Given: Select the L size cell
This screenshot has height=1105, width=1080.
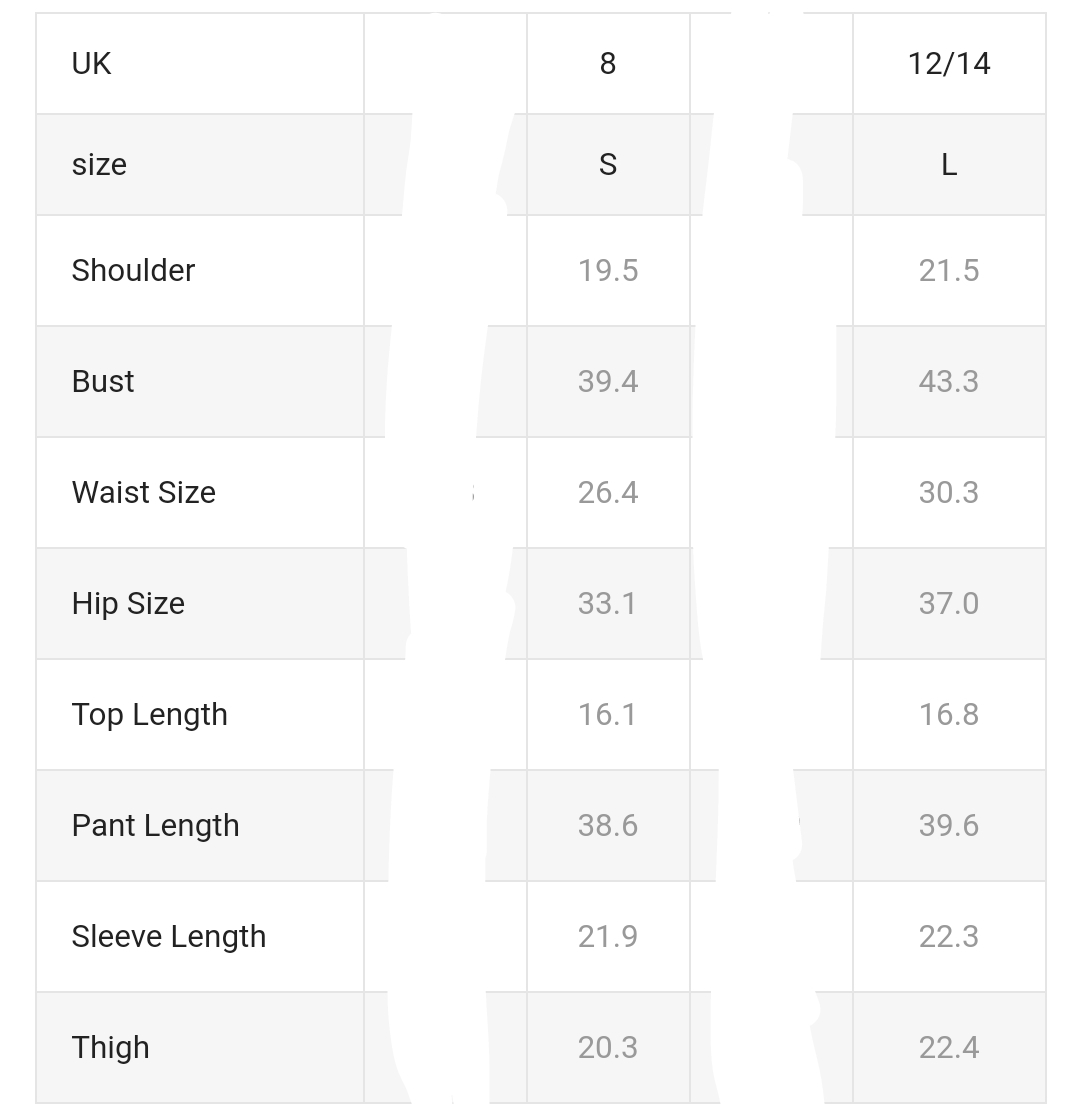Looking at the screenshot, I should pyautogui.click(x=949, y=165).
